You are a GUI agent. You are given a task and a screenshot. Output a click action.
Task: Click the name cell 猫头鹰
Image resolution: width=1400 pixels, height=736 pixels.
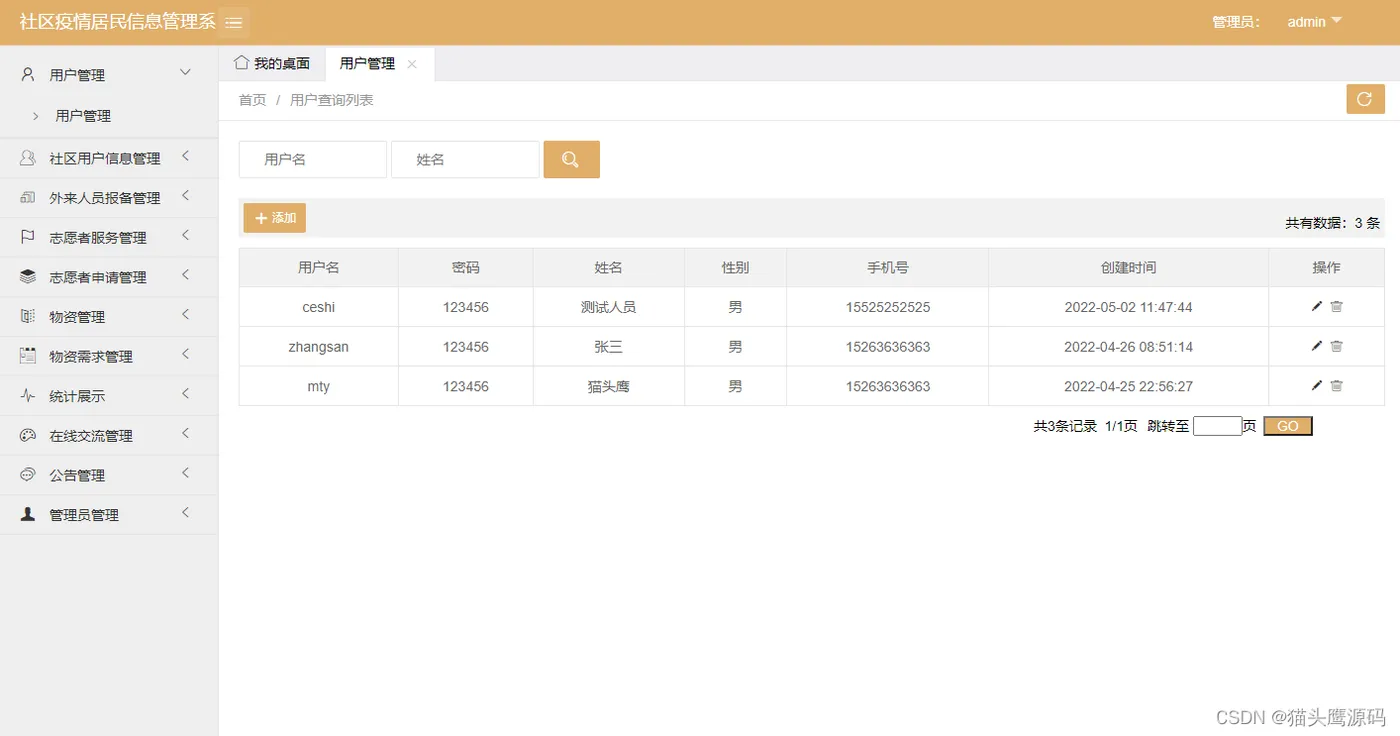pyautogui.click(x=608, y=386)
